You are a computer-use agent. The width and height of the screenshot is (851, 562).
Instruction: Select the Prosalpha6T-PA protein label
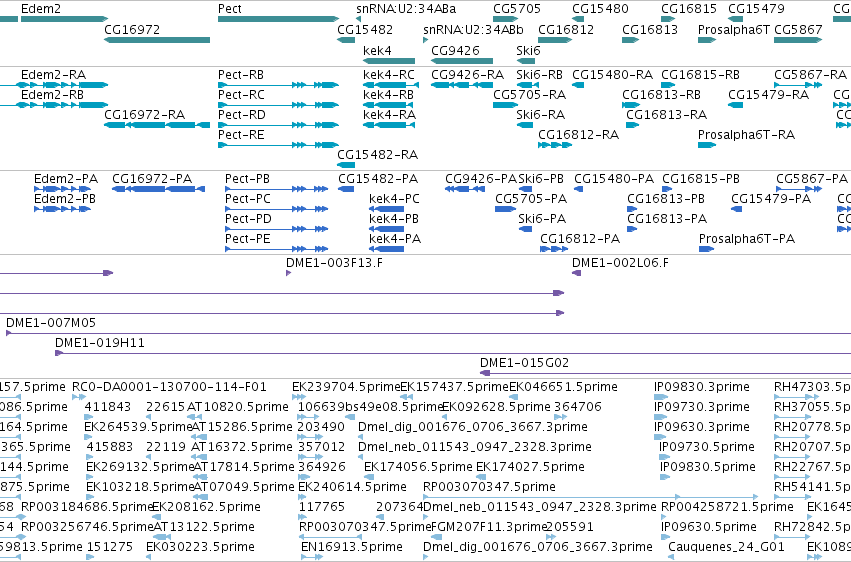747,239
